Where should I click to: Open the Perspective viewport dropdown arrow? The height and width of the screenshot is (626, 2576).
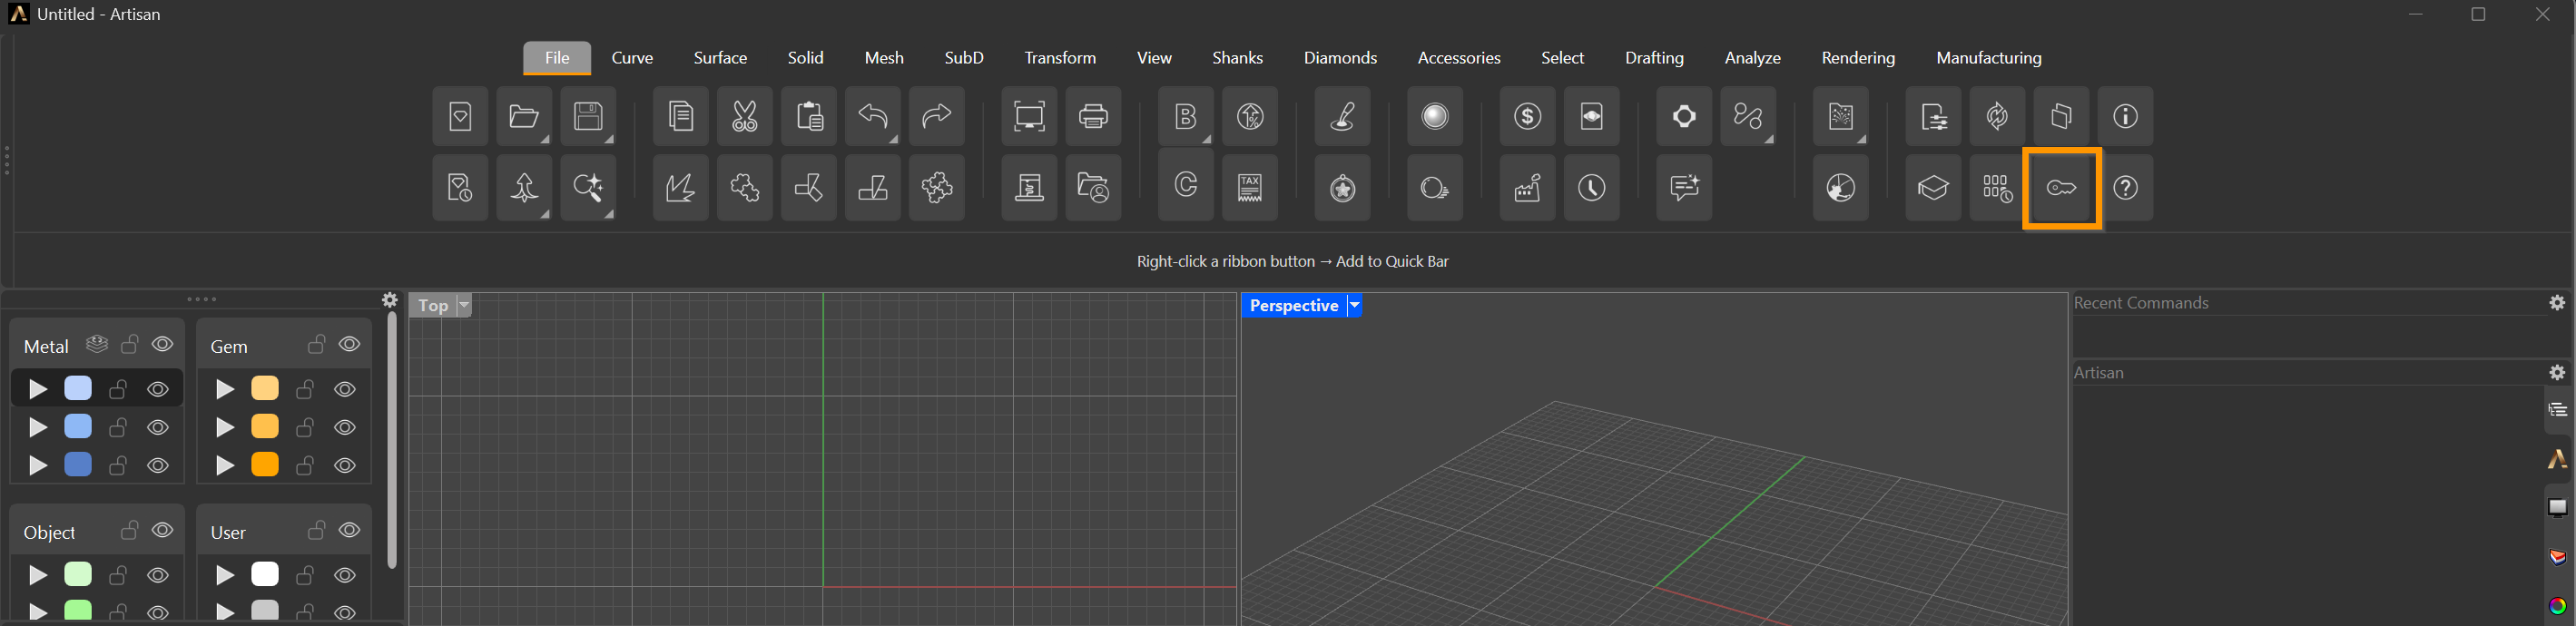pyautogui.click(x=1354, y=305)
